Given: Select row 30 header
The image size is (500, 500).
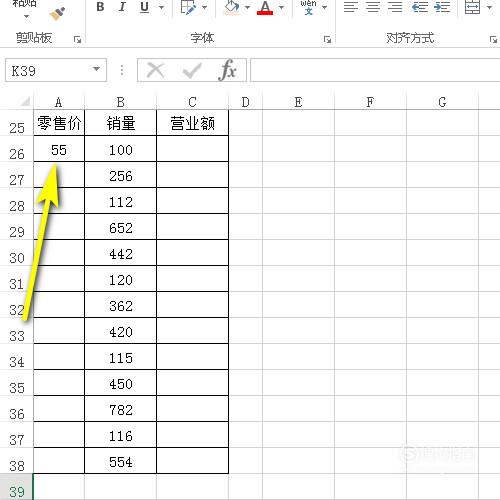Looking at the screenshot, I should tap(17, 253).
